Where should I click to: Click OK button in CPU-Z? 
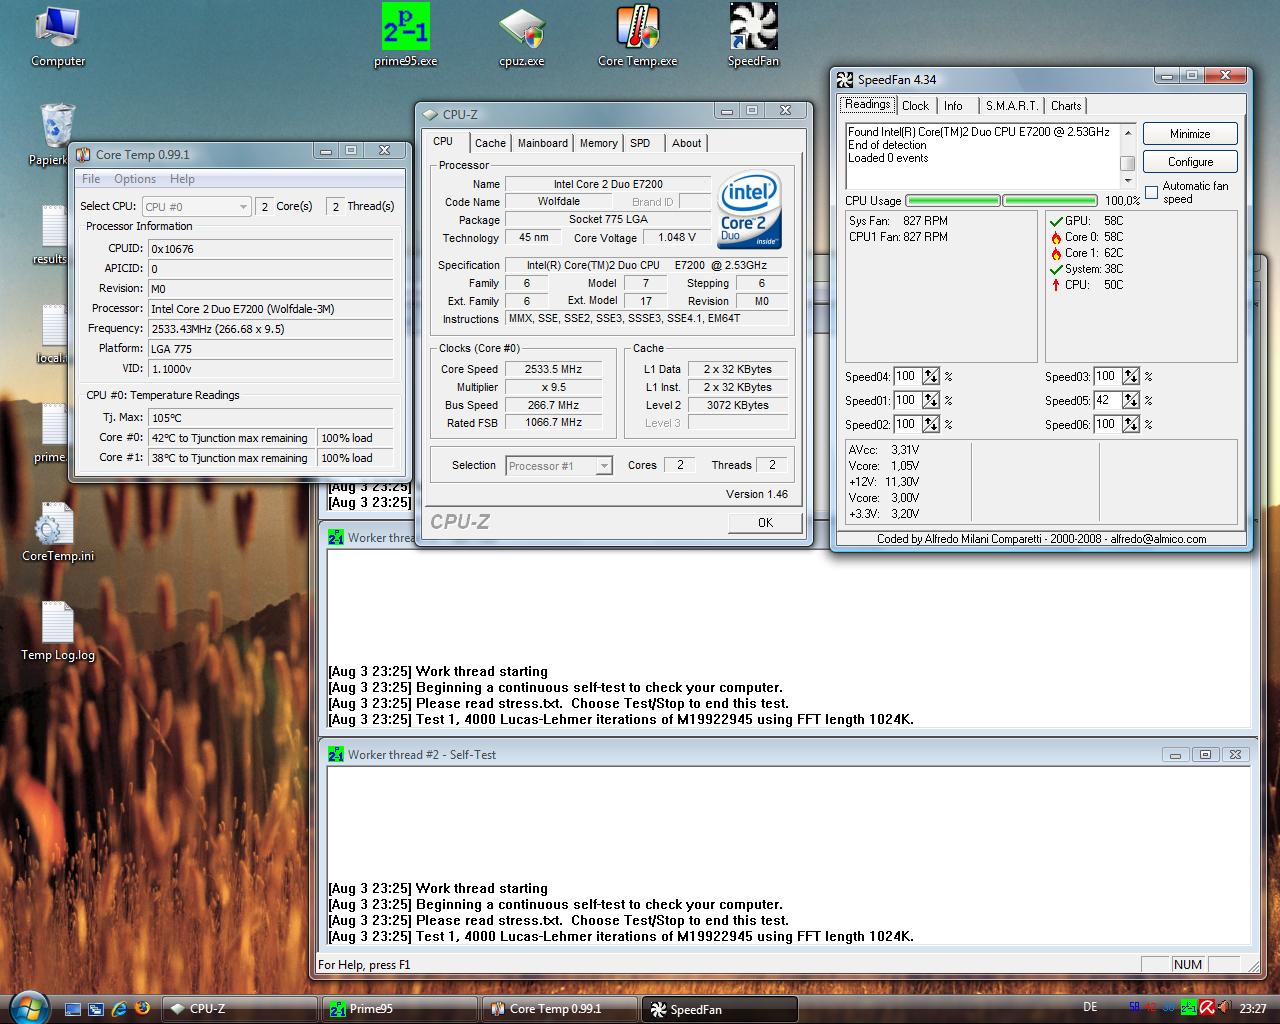tap(765, 522)
